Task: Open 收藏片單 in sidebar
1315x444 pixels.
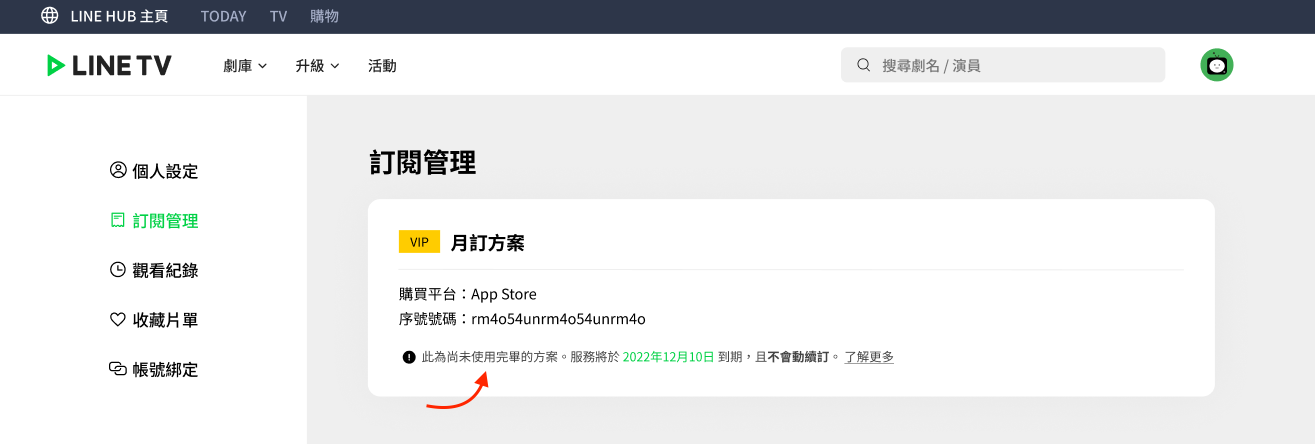Action: tap(154, 320)
